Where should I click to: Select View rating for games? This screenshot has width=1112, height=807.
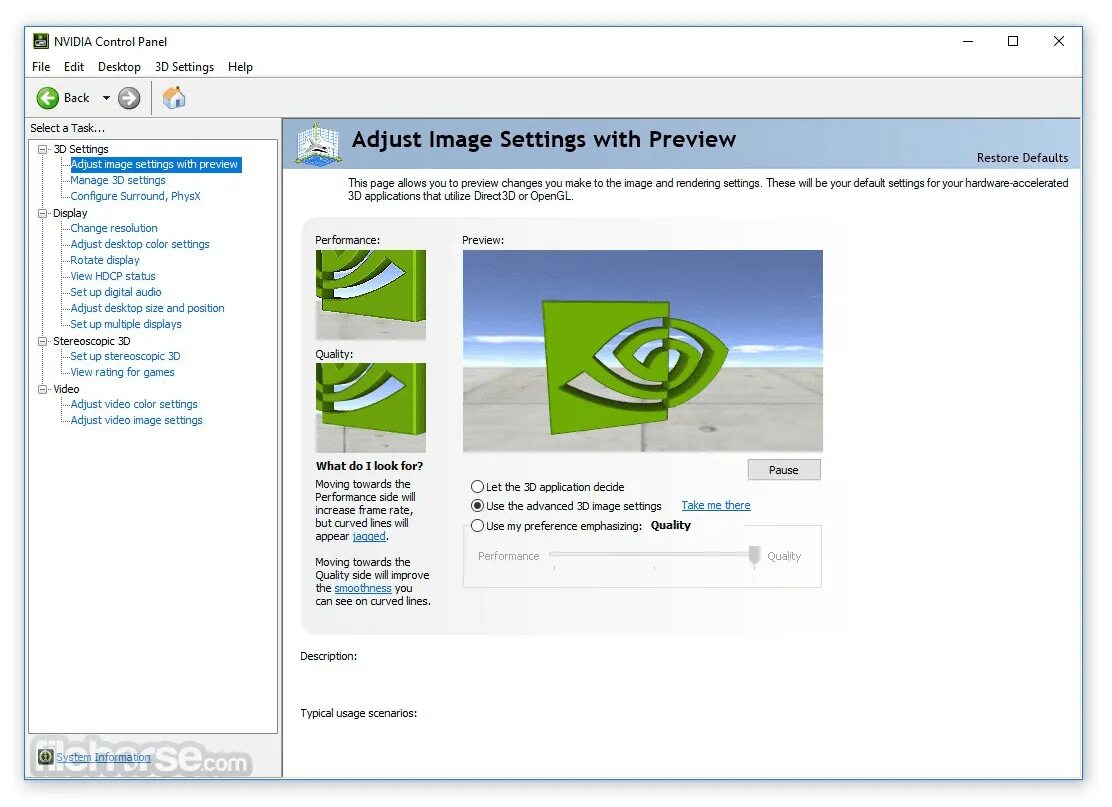122,372
